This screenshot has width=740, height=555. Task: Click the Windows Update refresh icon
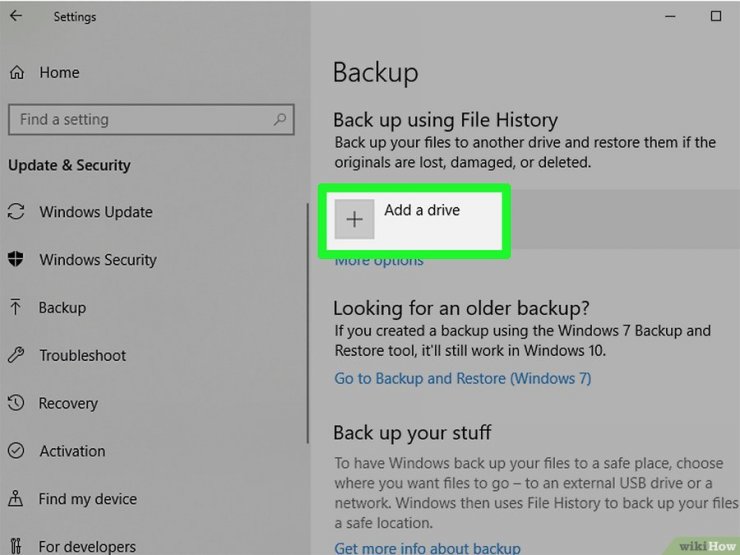[16, 211]
